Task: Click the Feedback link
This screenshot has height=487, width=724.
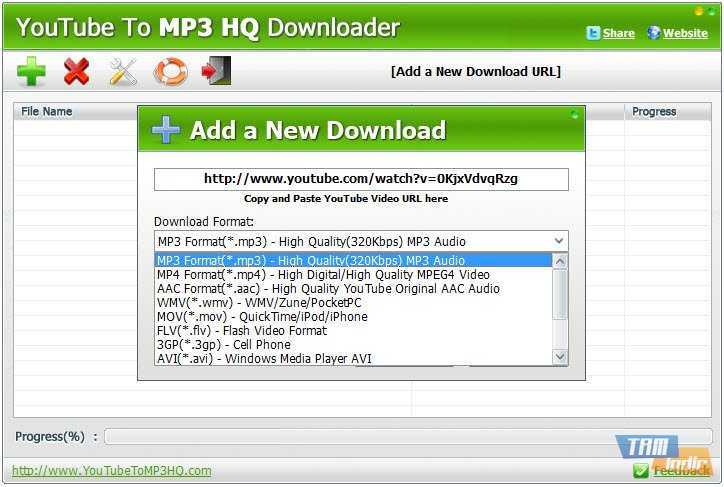Action: tap(682, 471)
